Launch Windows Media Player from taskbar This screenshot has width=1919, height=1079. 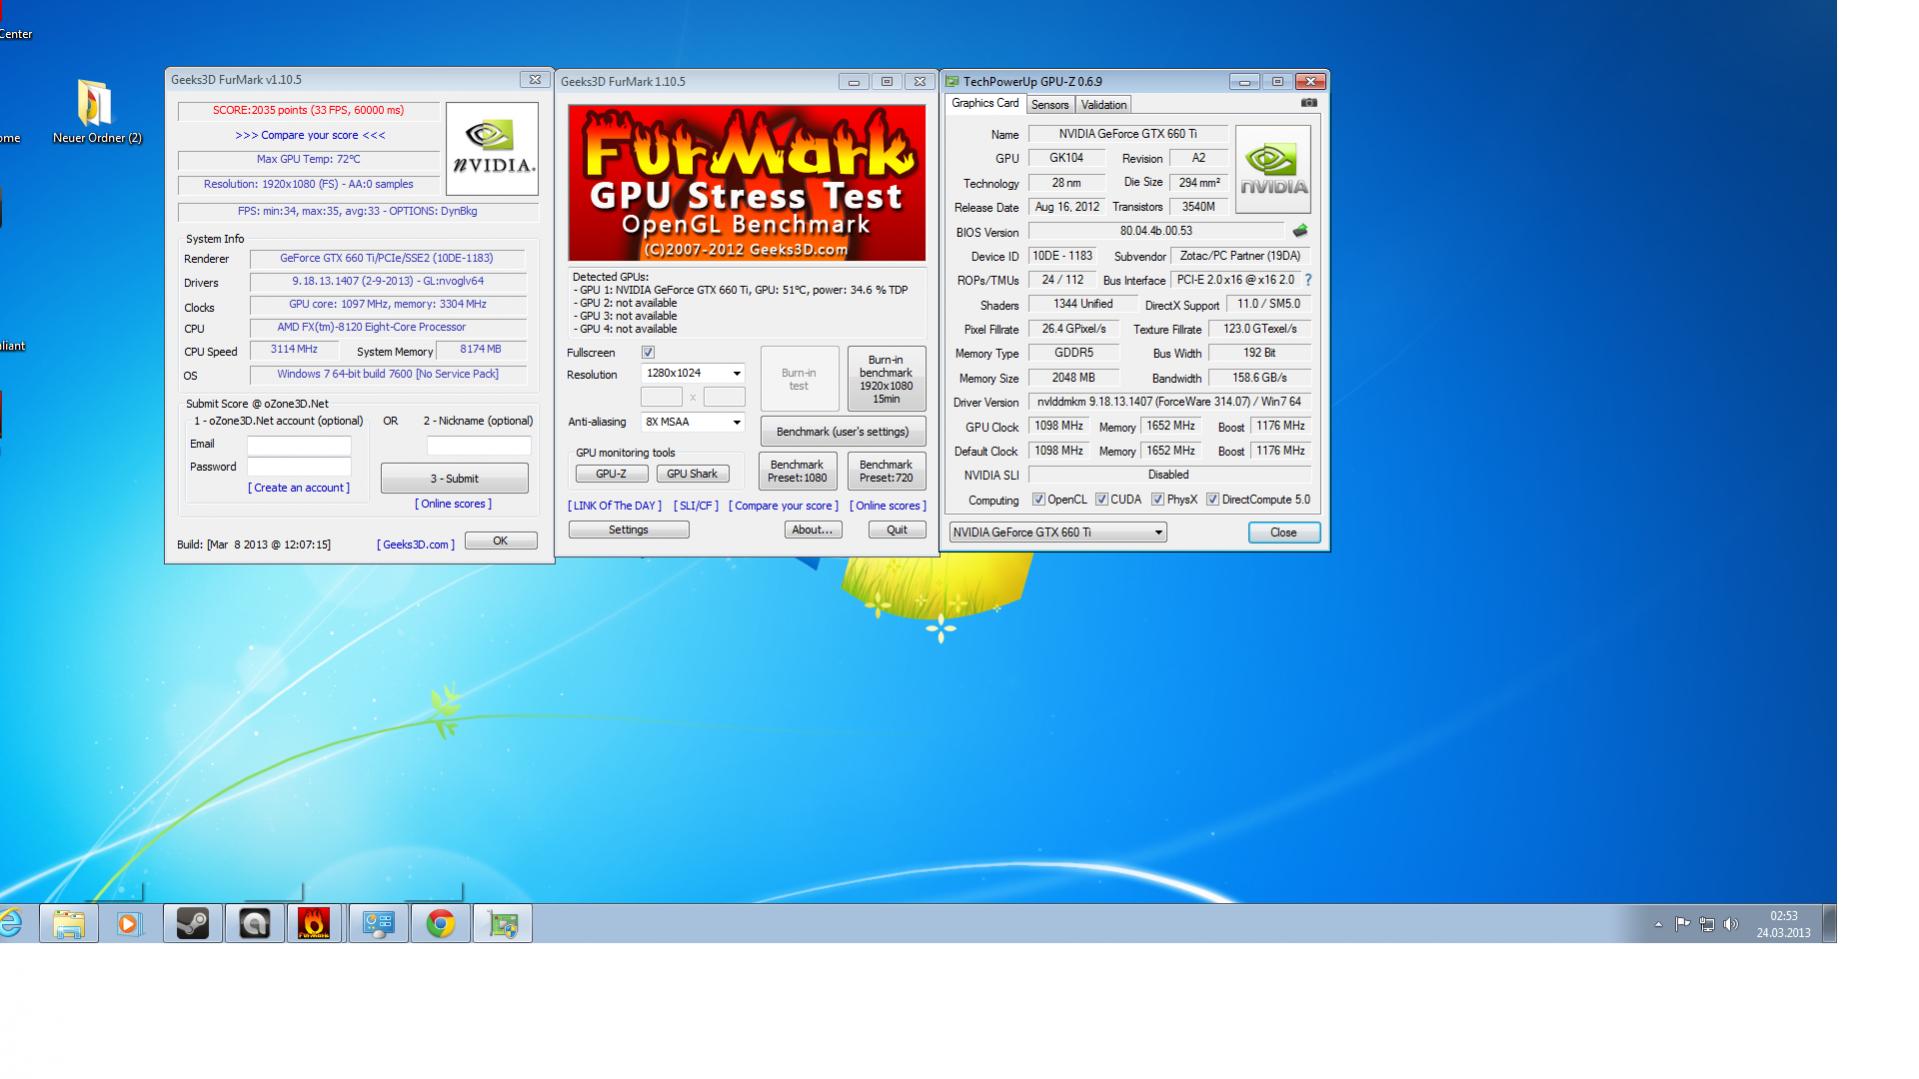[x=130, y=924]
